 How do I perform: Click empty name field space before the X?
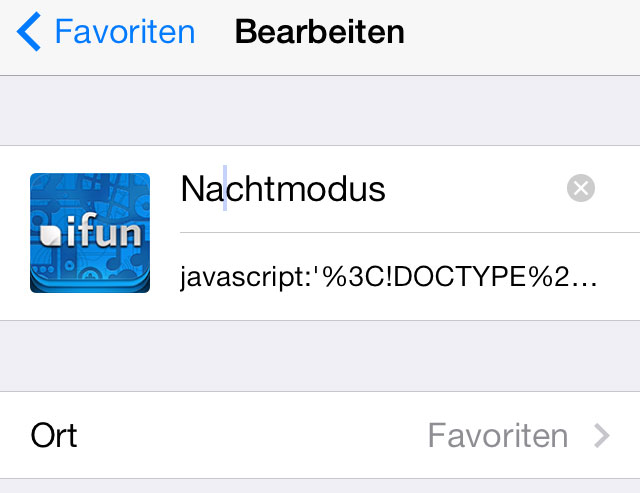pyautogui.click(x=476, y=189)
